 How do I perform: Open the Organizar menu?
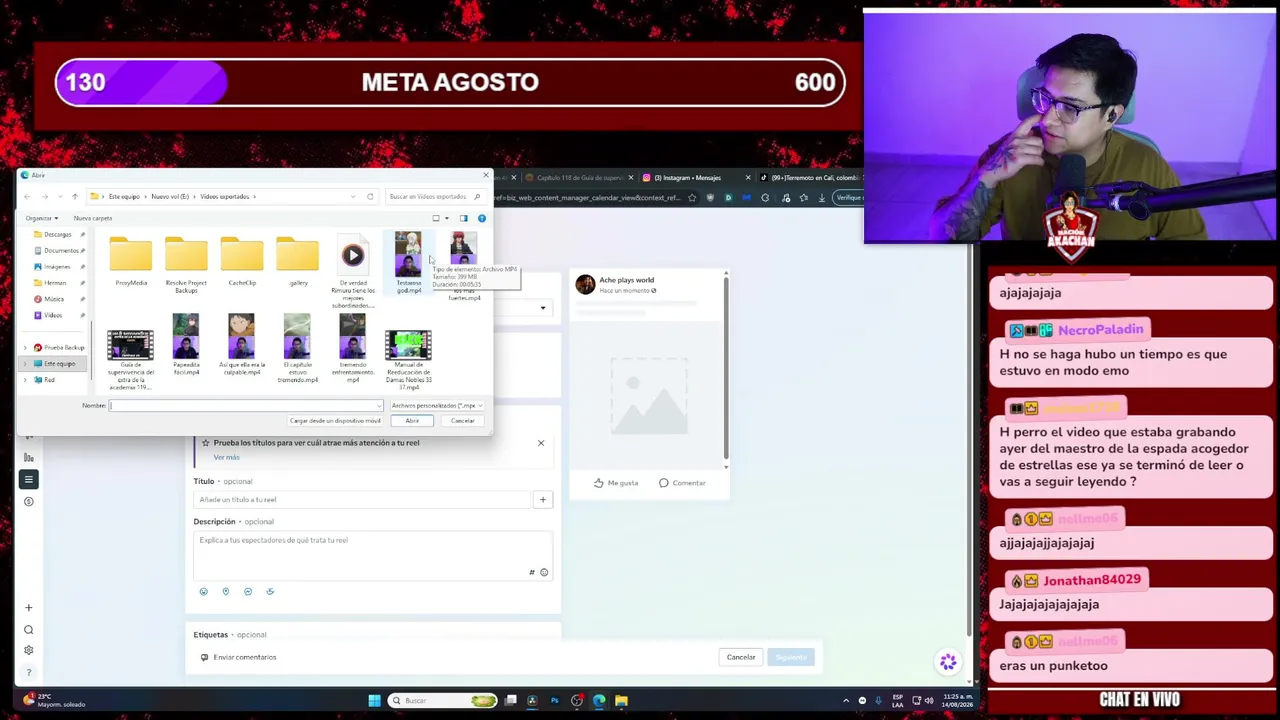pyautogui.click(x=42, y=218)
